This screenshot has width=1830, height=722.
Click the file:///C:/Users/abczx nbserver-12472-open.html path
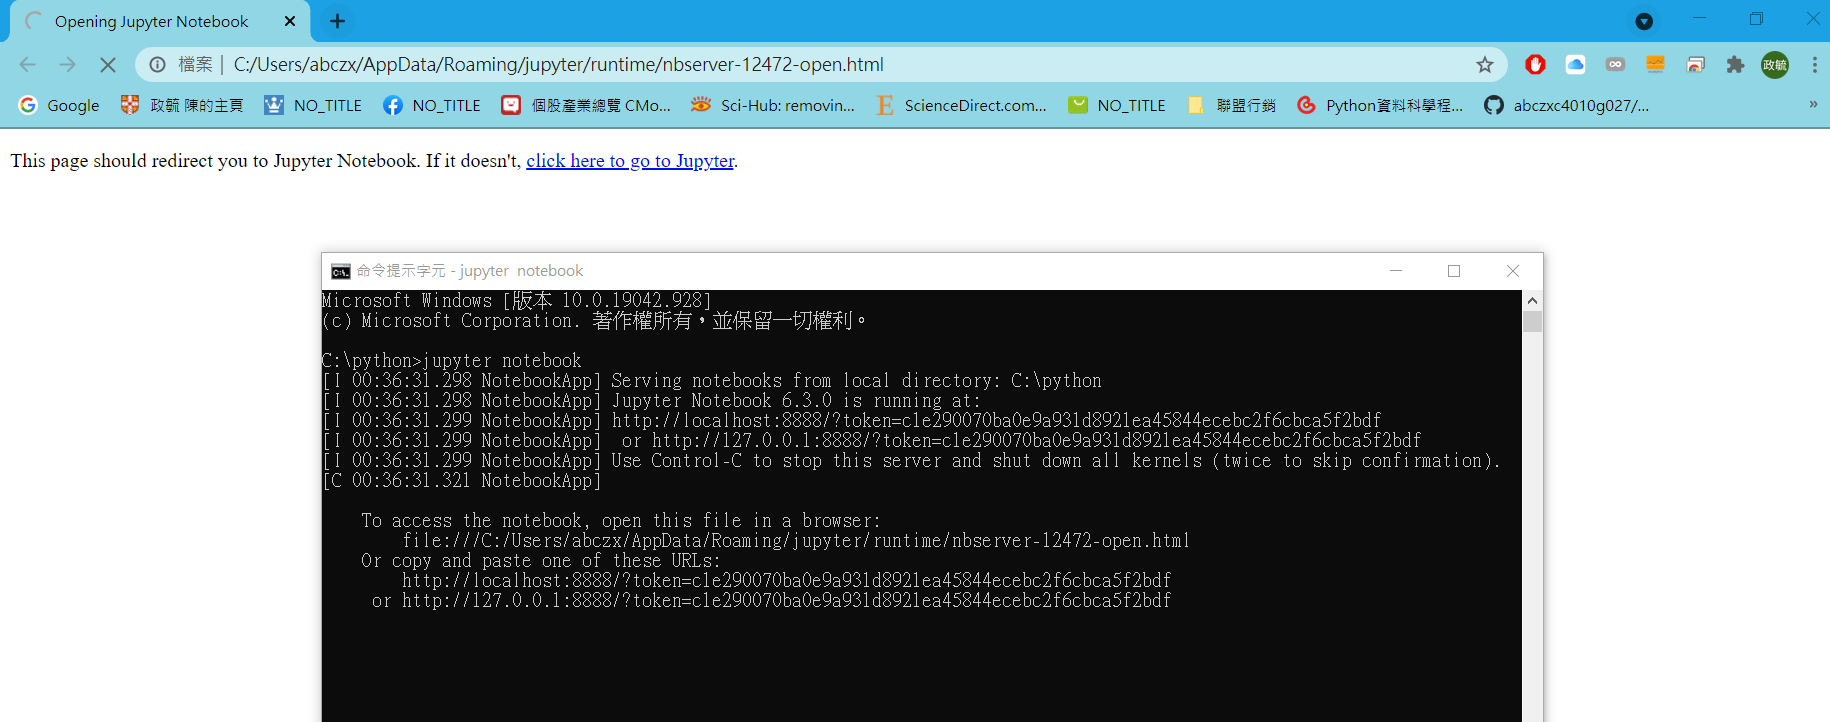pyautogui.click(x=796, y=541)
